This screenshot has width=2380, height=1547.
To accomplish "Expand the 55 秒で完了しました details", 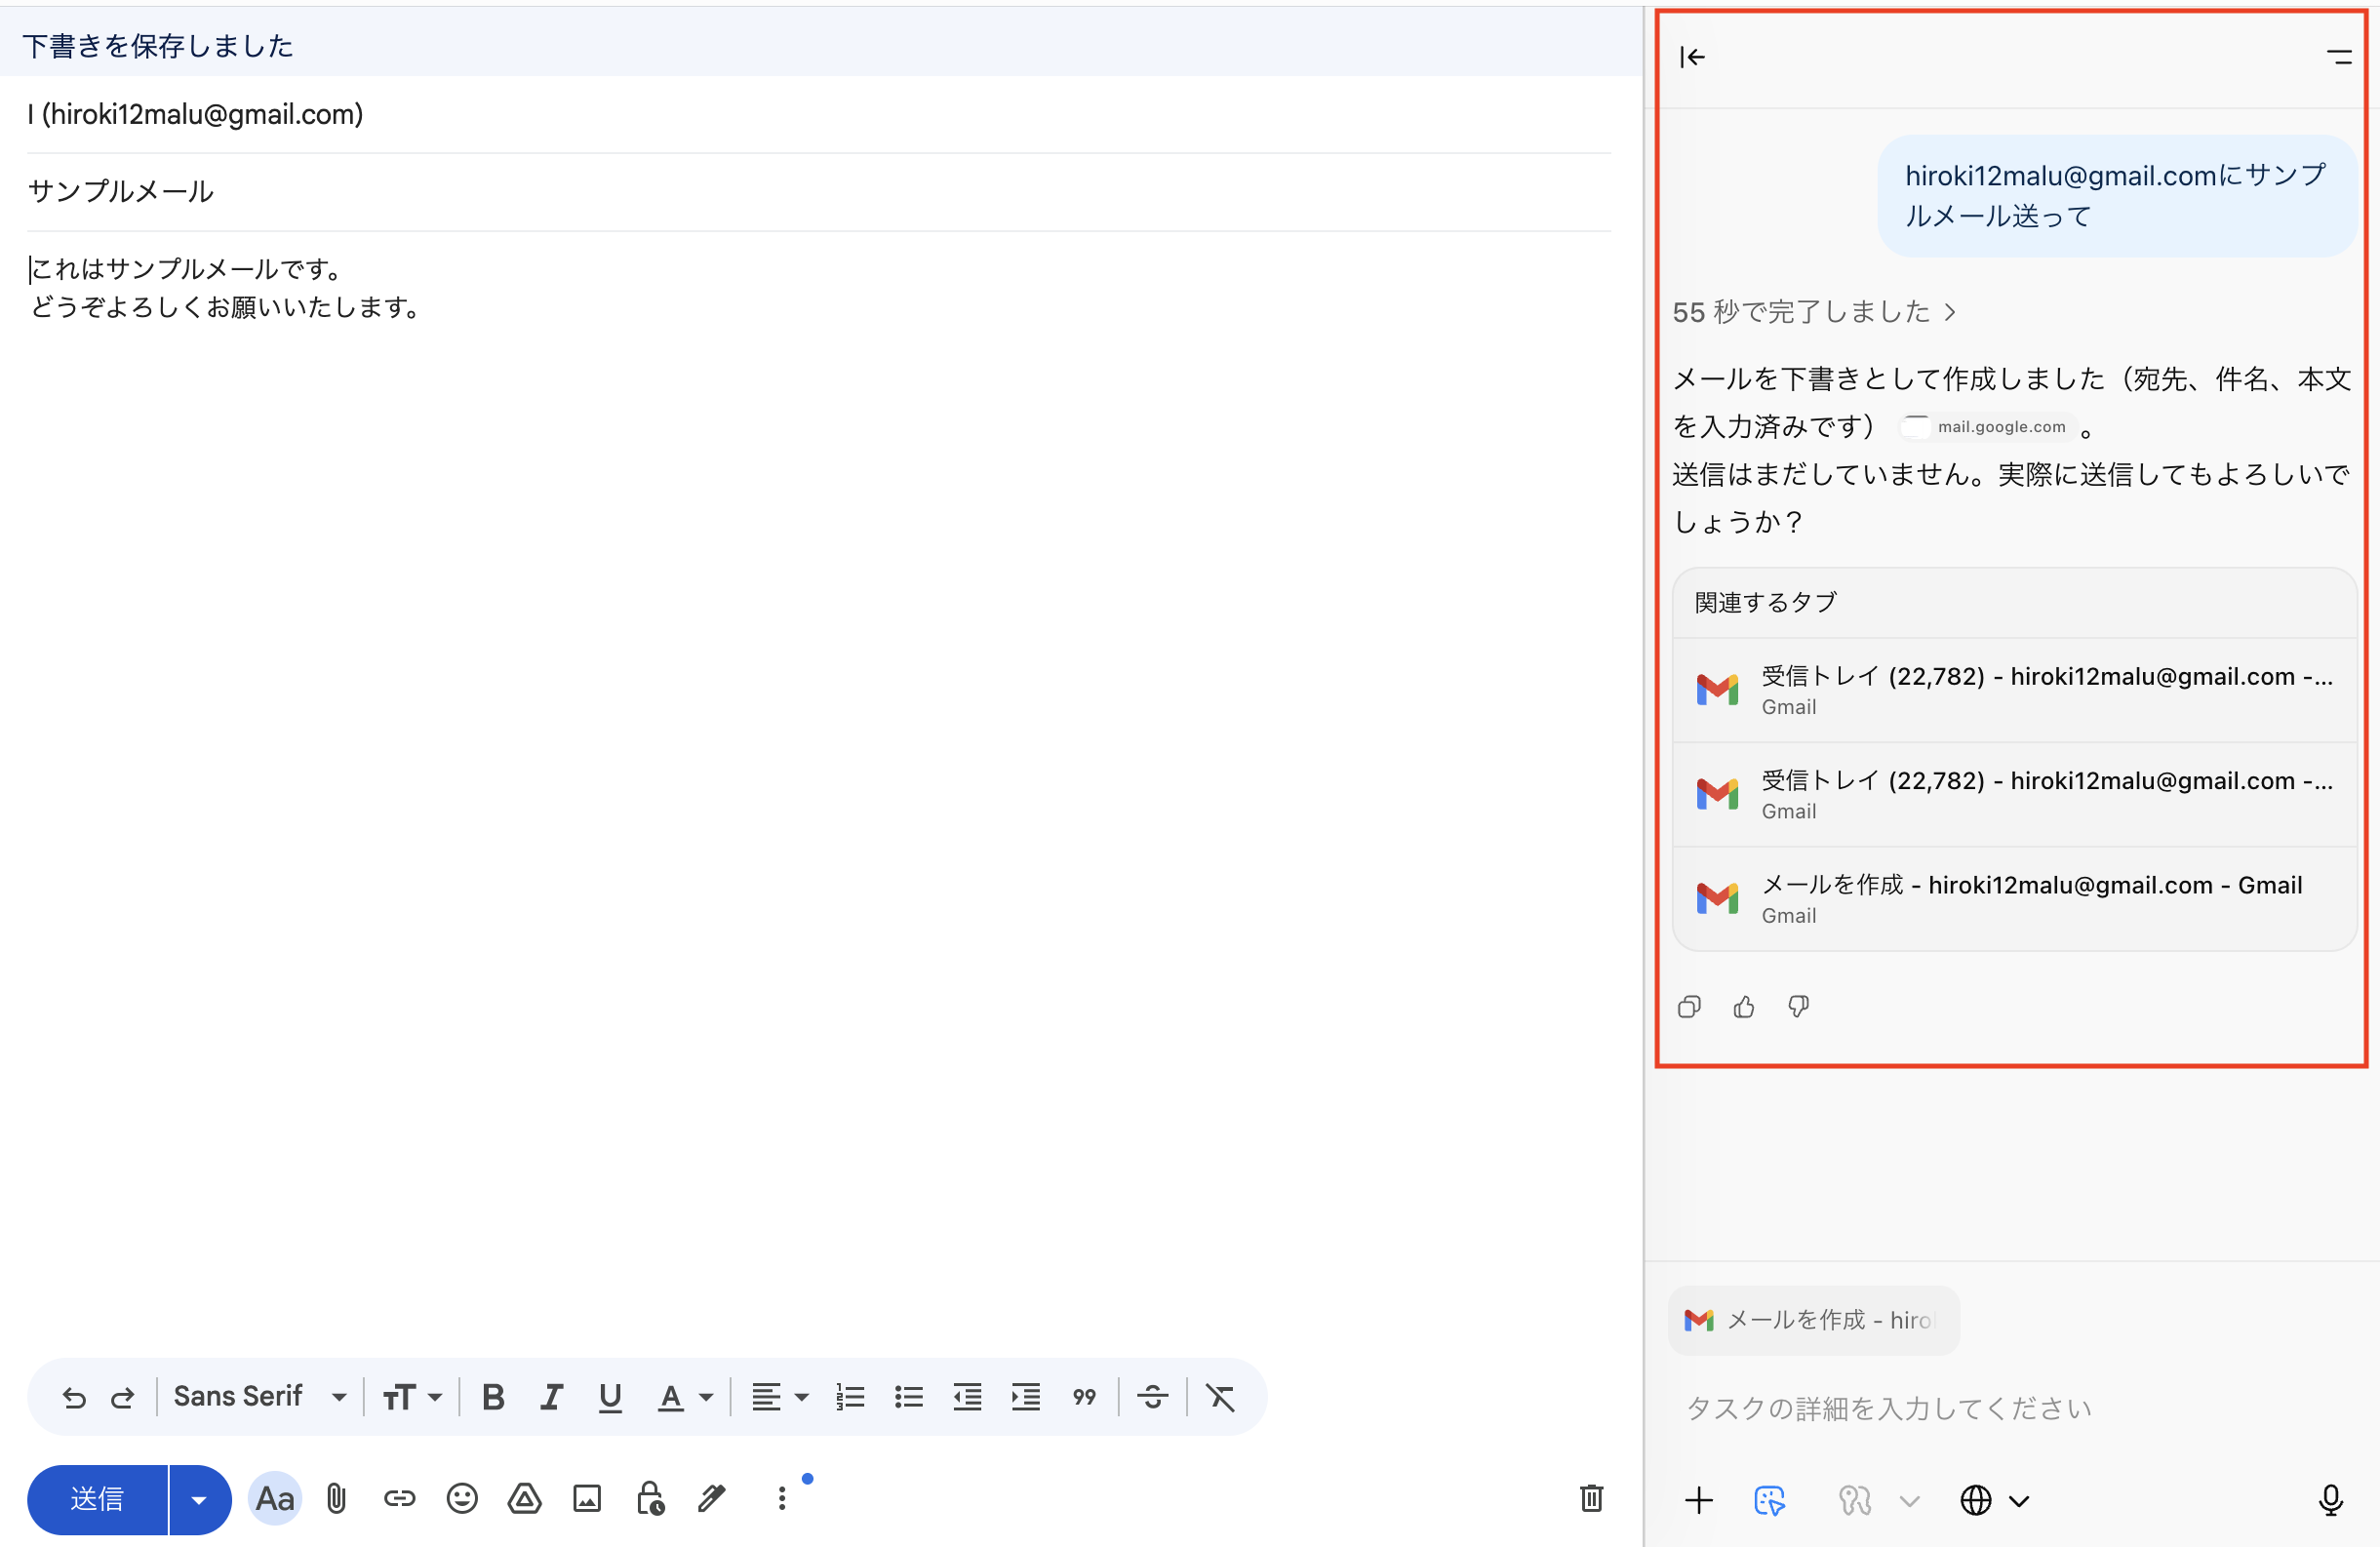I will click(x=1813, y=312).
